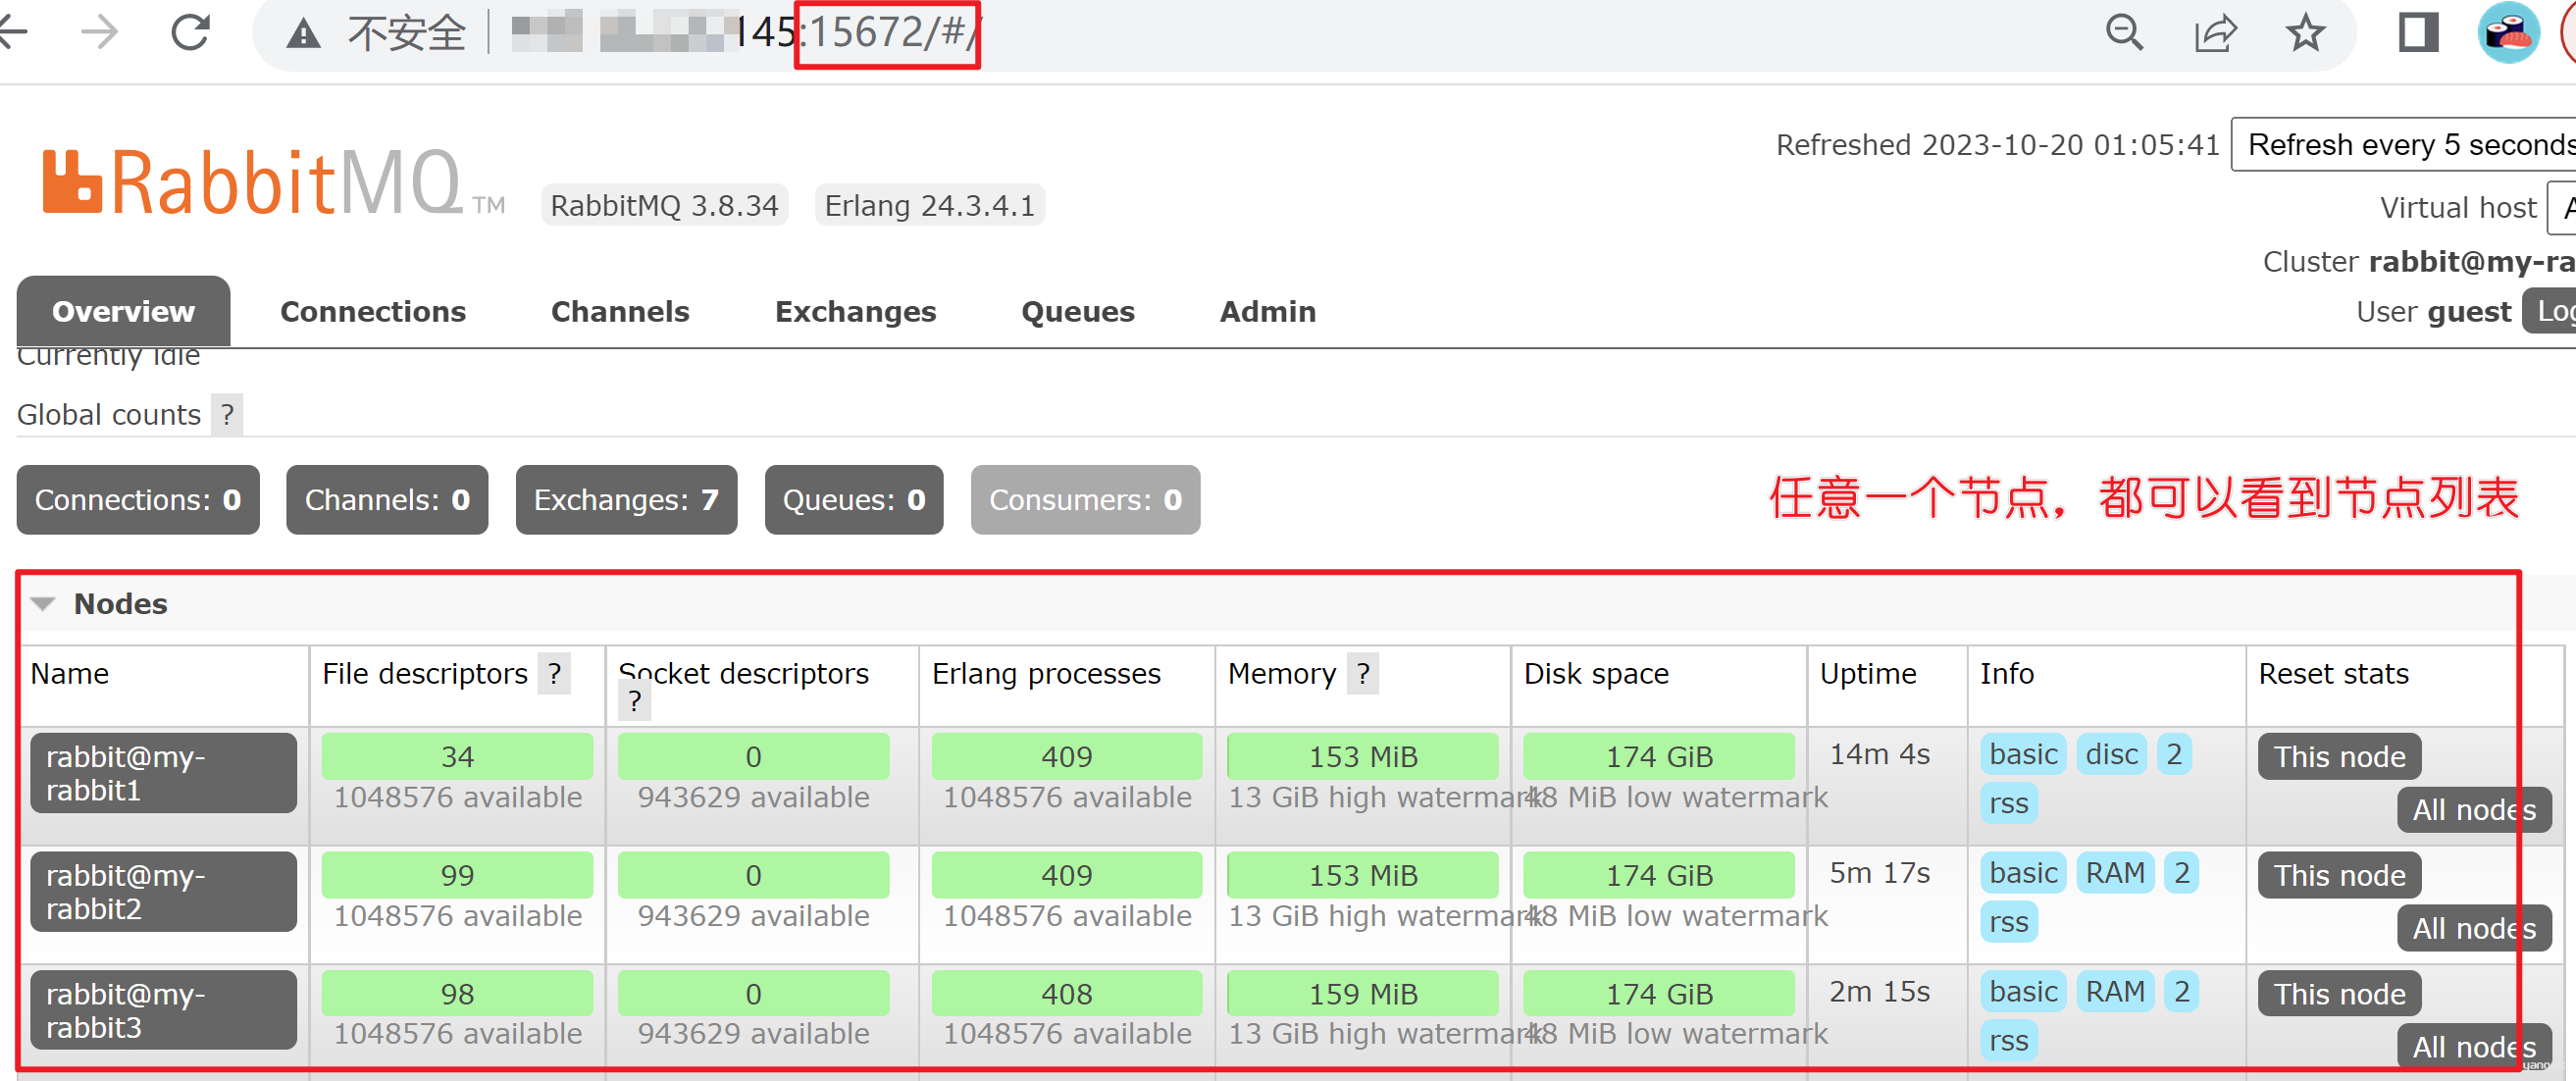2576x1081 pixels.
Task: Click the rss tag in rabbit1 row
Action: (x=2008, y=803)
